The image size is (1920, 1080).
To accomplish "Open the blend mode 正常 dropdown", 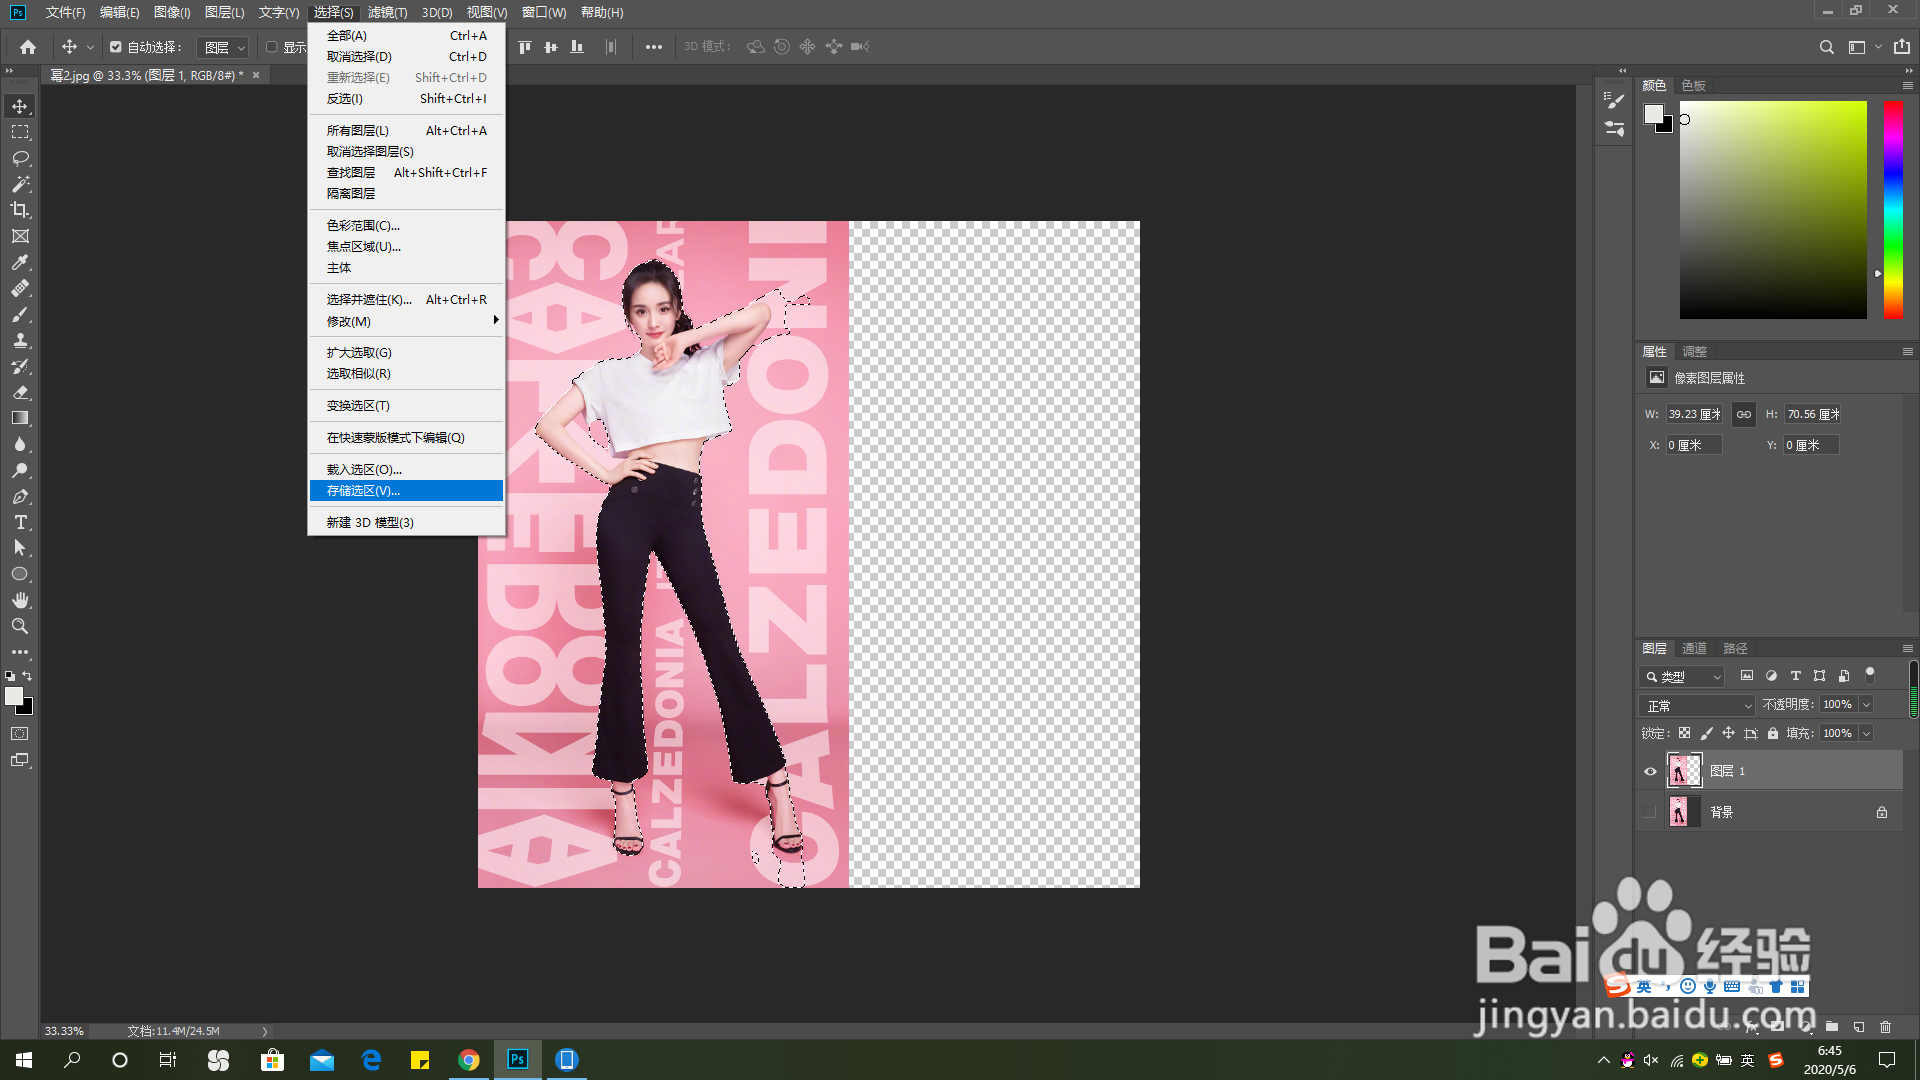I will (1697, 705).
